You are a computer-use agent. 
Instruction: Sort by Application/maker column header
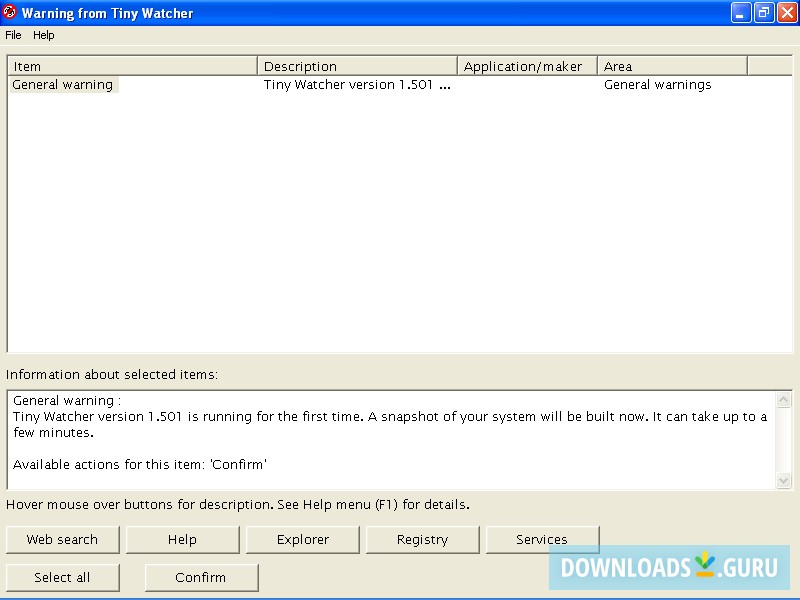[527, 66]
